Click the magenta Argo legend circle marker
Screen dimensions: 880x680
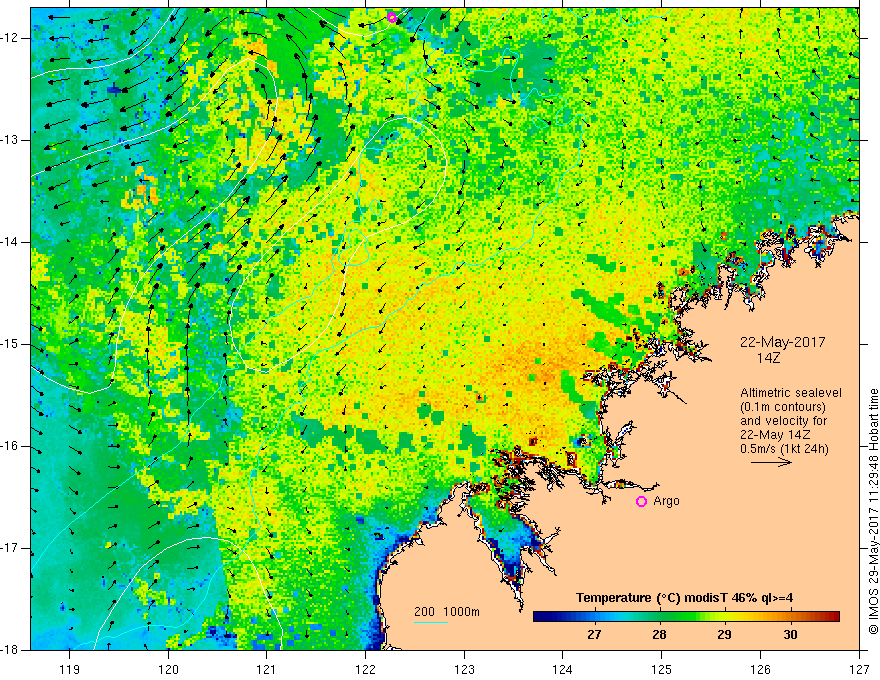[641, 502]
